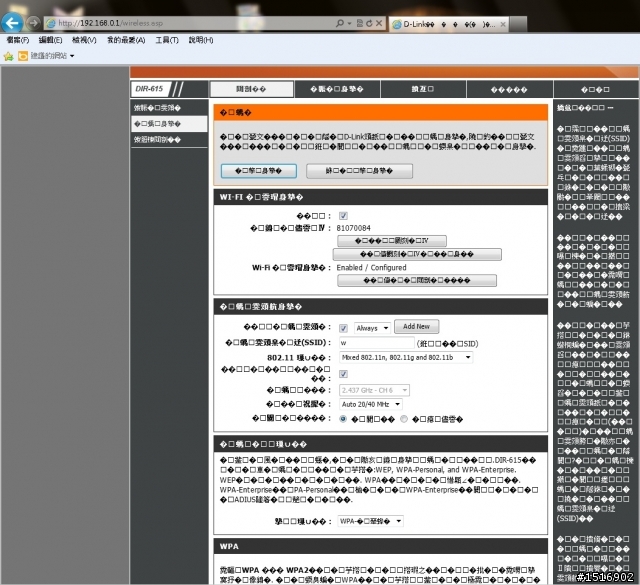
Task: Click the PIN value 81070084
Action: pos(353,228)
